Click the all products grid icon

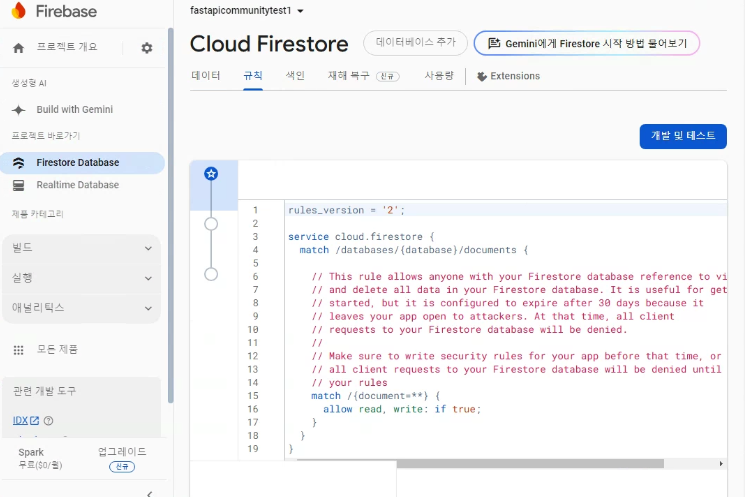[x=19, y=350]
